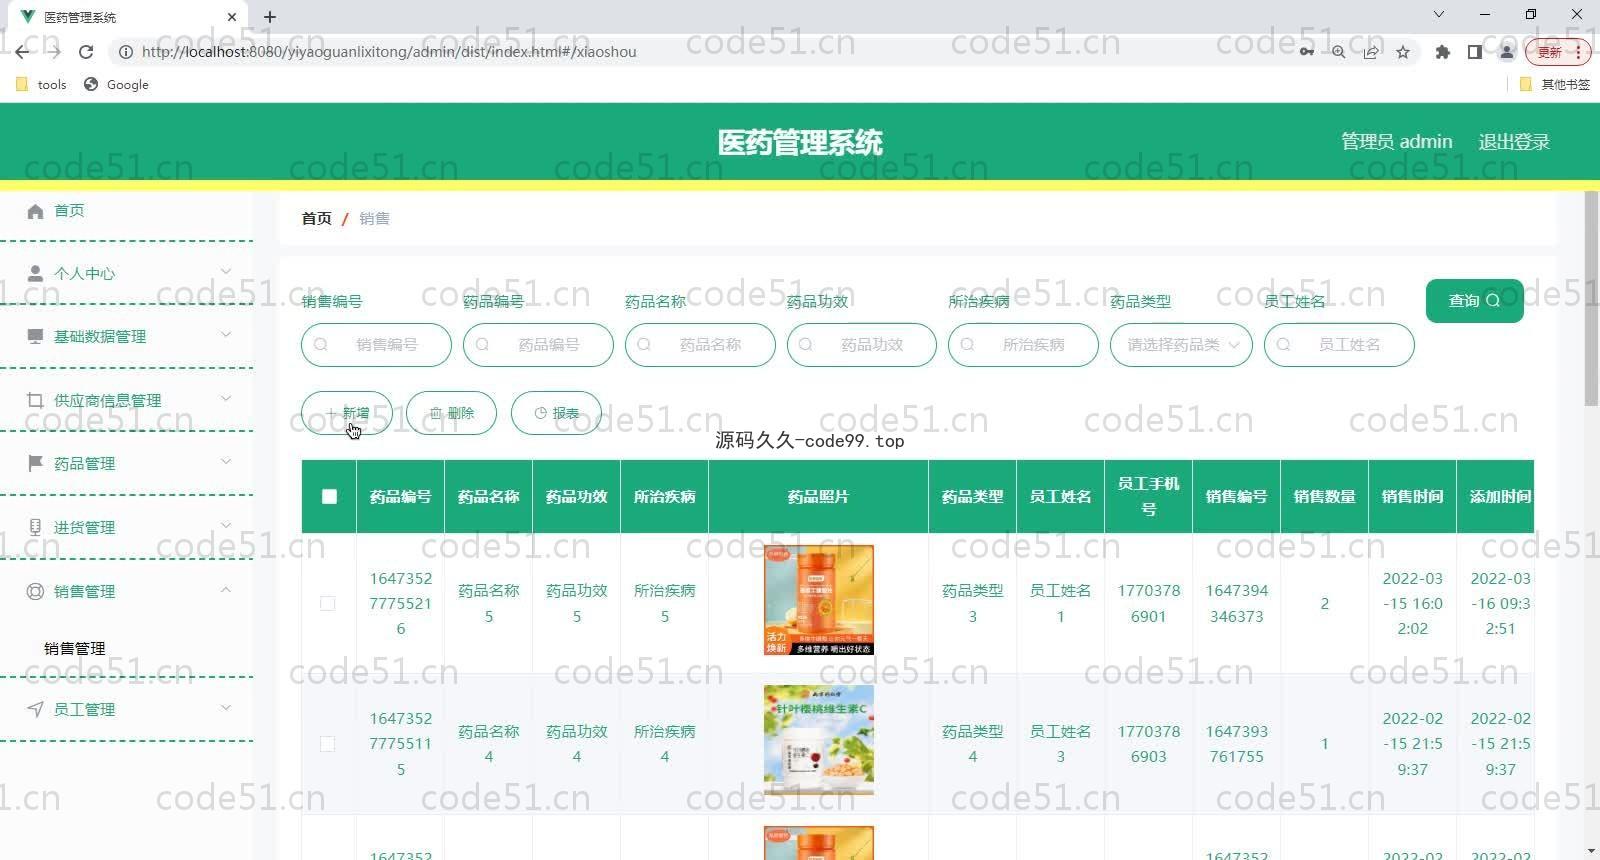Viewport: 1600px width, 860px height.
Task: Check the row for 药品名称 4
Action: [327, 744]
